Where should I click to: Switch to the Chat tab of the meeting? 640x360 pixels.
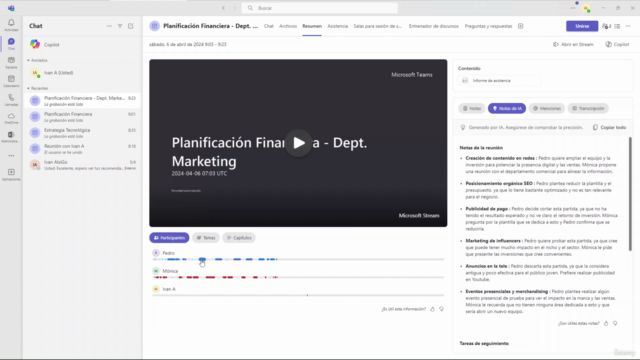coord(269,26)
